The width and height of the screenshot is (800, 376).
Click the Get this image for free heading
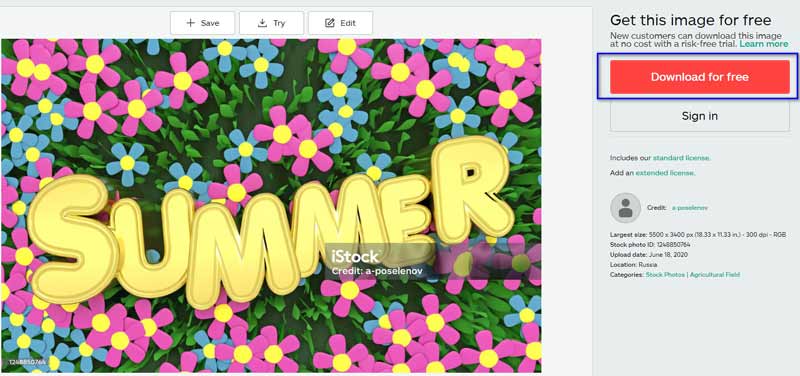coord(691,20)
